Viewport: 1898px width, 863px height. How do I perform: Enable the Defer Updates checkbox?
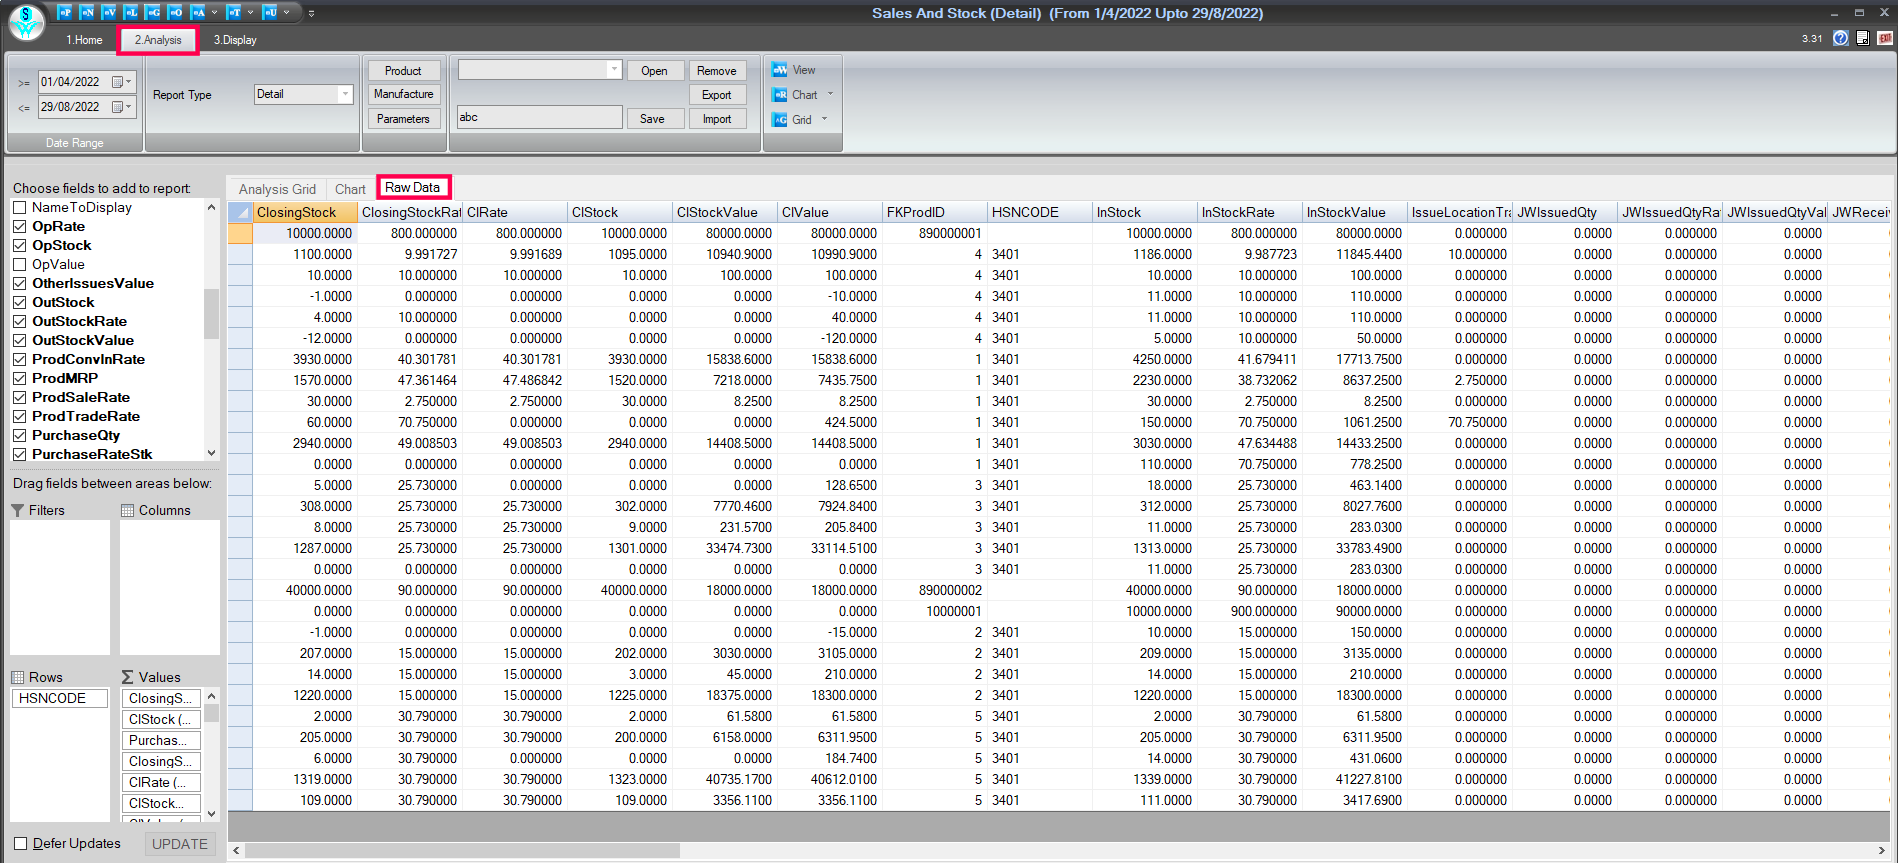tap(20, 843)
